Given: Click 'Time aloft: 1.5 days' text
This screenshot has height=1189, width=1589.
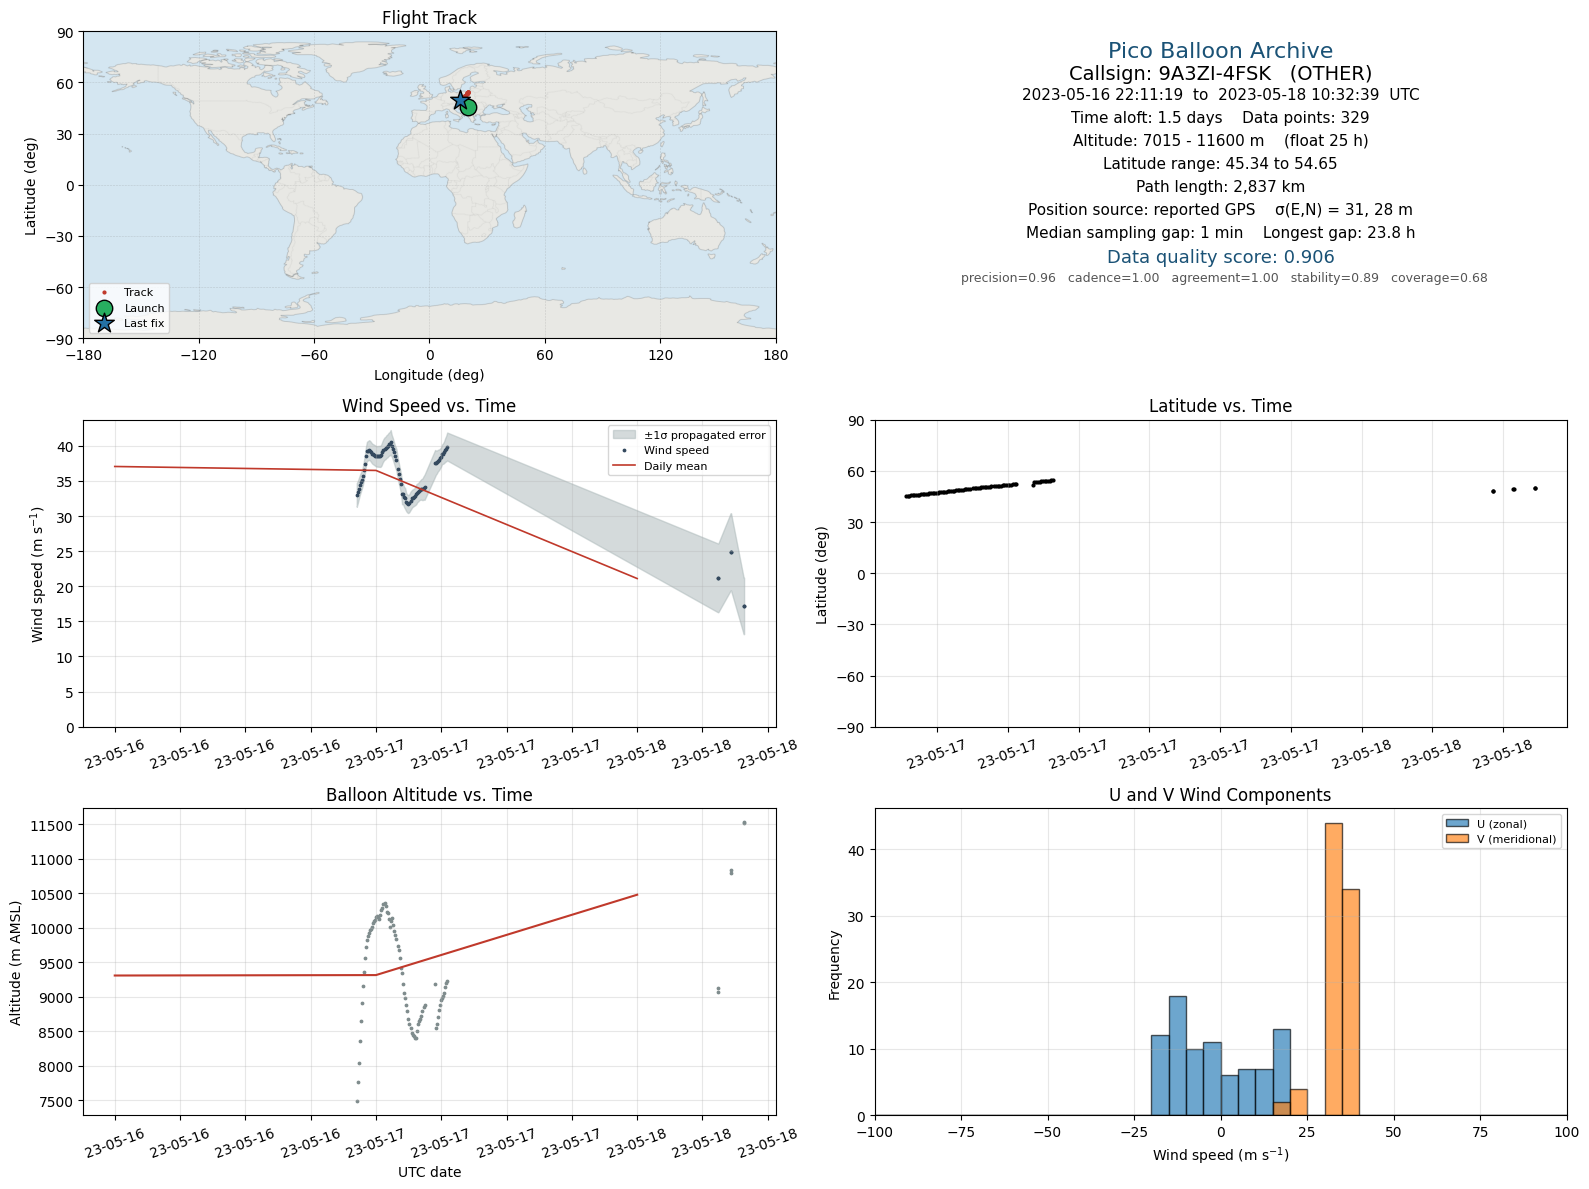Looking at the screenshot, I should coord(1146,118).
